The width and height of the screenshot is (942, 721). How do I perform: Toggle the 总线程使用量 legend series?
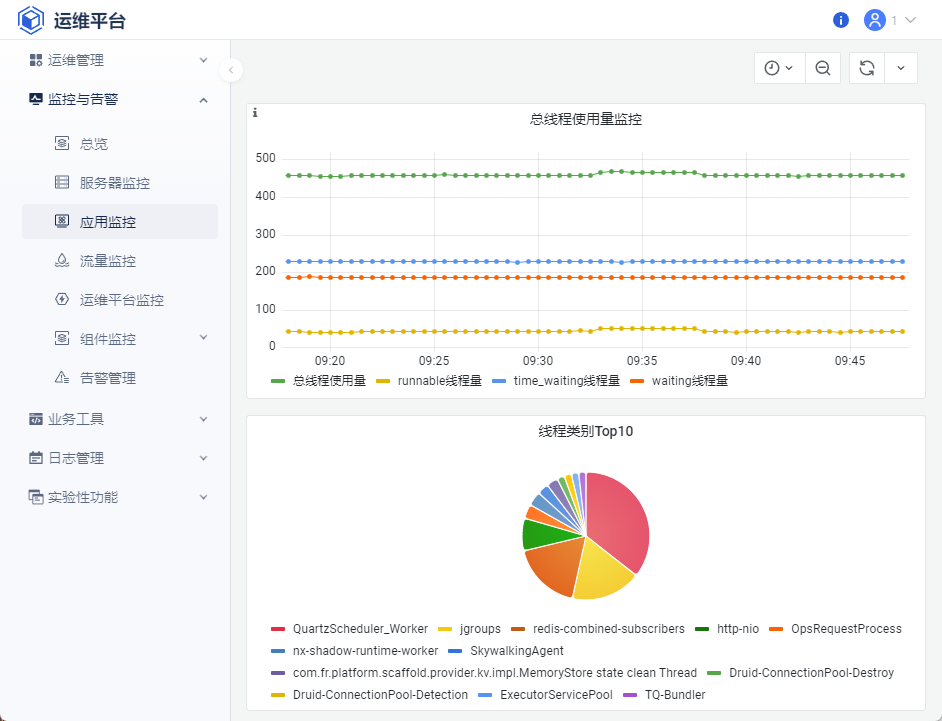tap(318, 381)
